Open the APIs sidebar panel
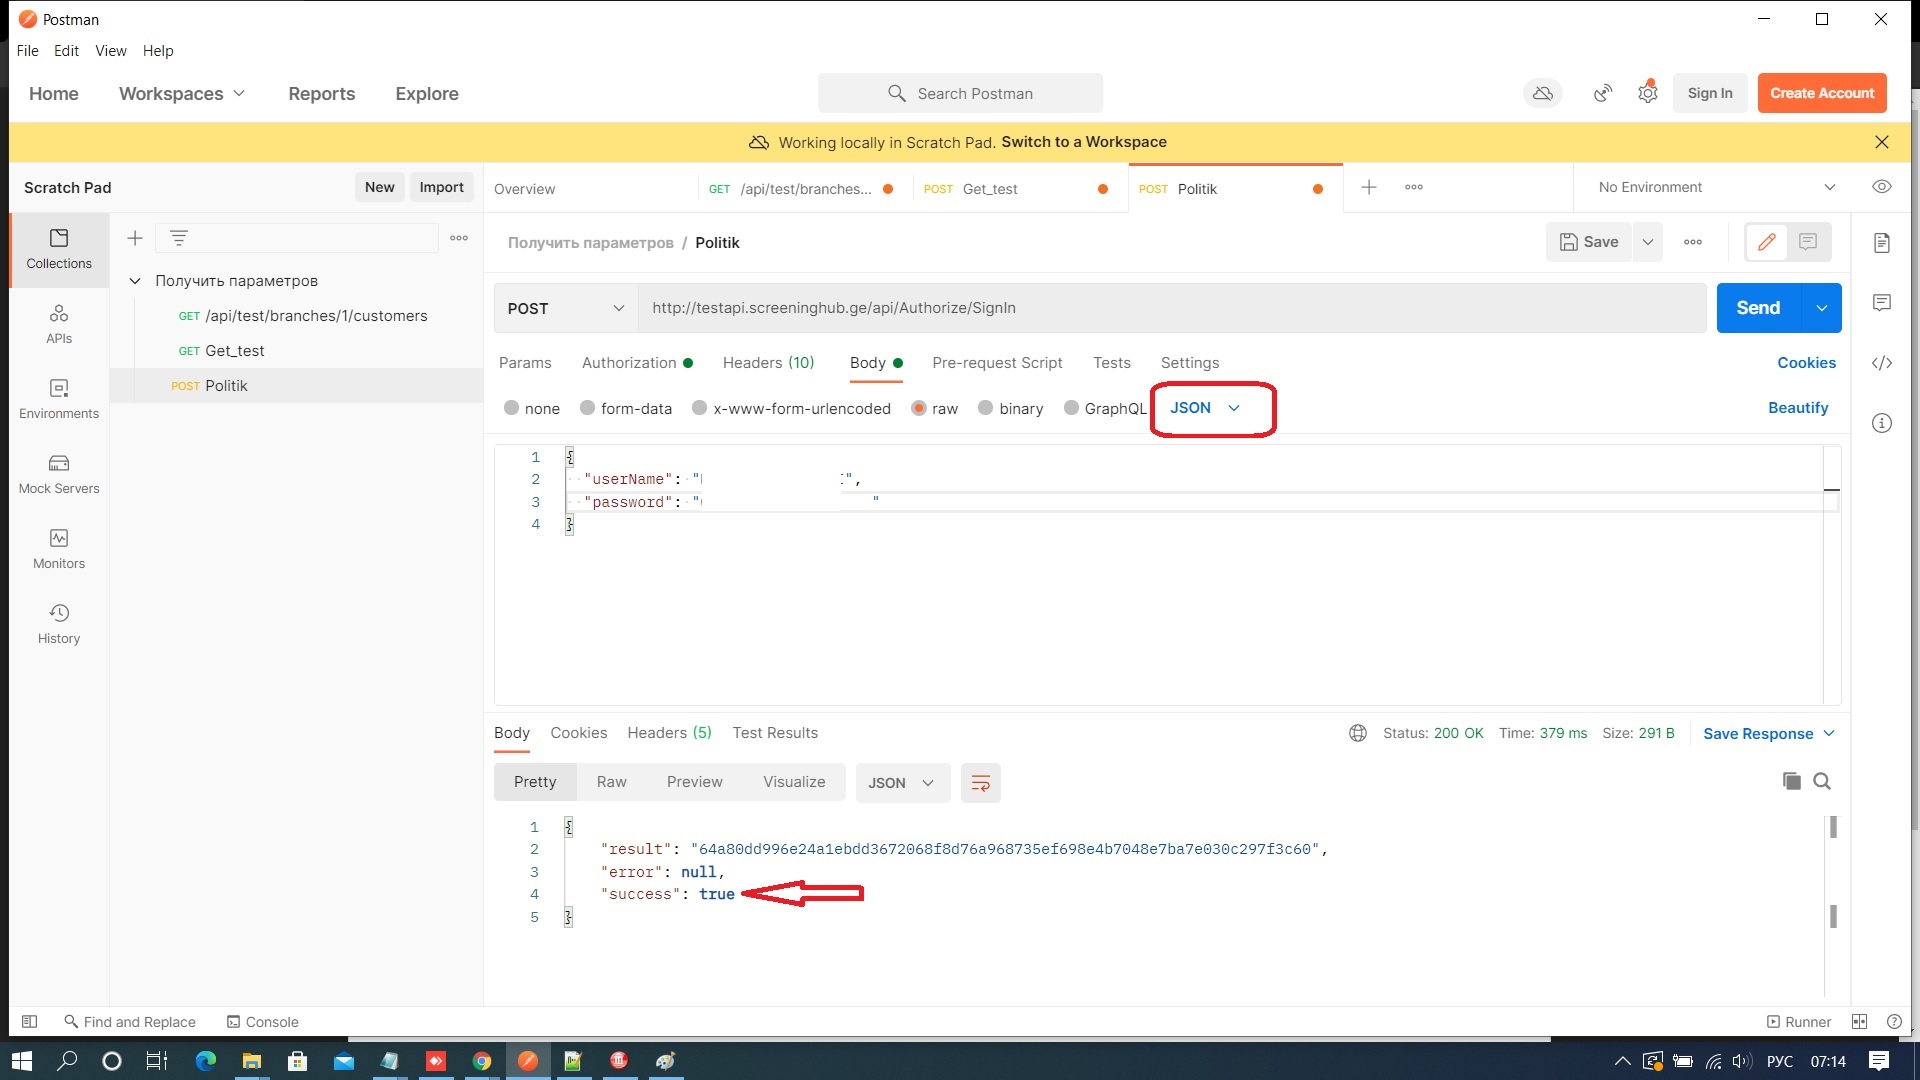Screen dimensions: 1920x1080 tap(59, 324)
